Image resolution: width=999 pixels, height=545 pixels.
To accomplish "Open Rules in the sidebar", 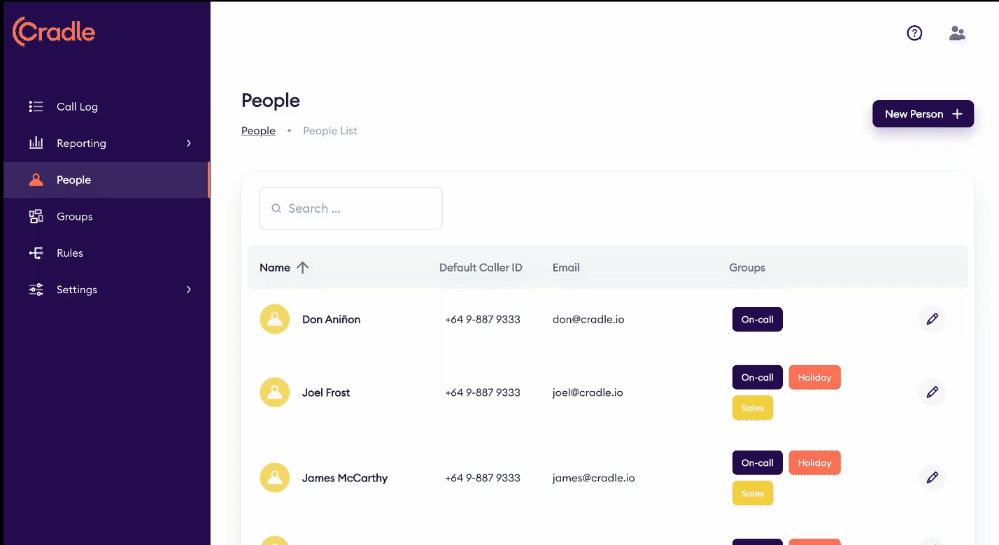I will pyautogui.click(x=69, y=253).
